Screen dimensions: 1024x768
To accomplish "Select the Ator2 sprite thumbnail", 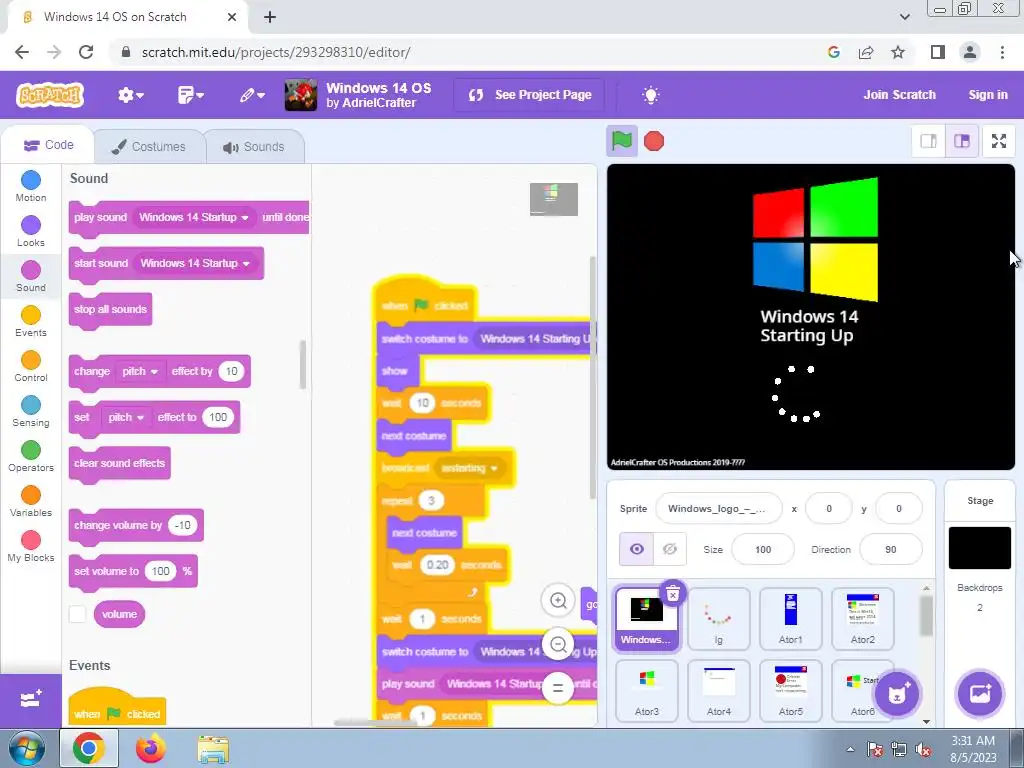I will point(862,618).
